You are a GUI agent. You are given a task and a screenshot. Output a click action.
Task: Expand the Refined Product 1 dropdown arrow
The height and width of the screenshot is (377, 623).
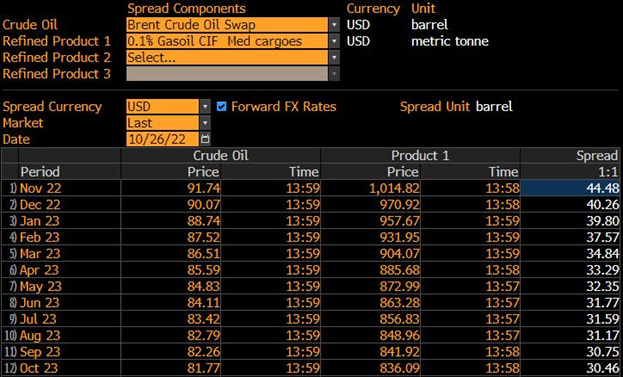pos(335,41)
